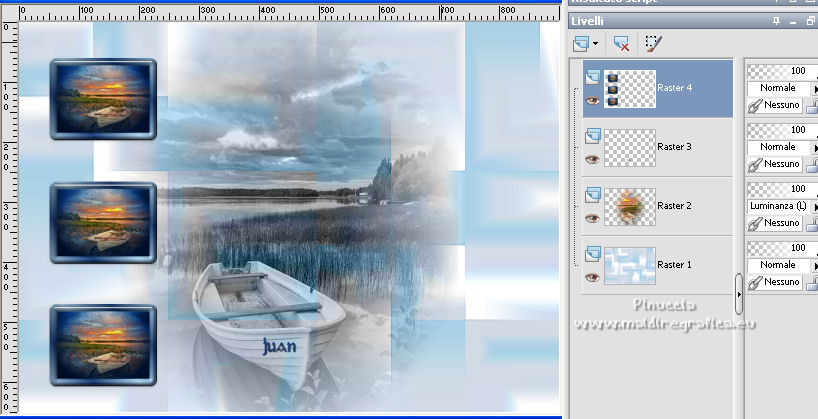Adjust Raster 2 opacity slider showing 100
This screenshot has width=818, height=419.
pyautogui.click(x=782, y=189)
